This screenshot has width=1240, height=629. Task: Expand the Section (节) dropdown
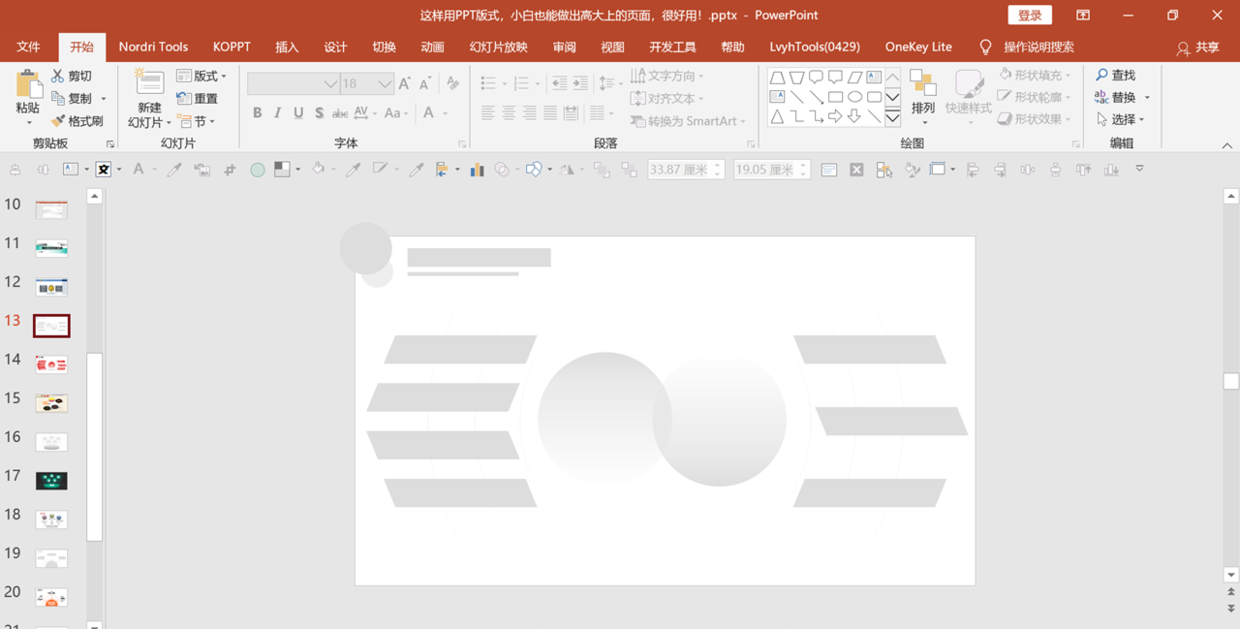[x=196, y=121]
